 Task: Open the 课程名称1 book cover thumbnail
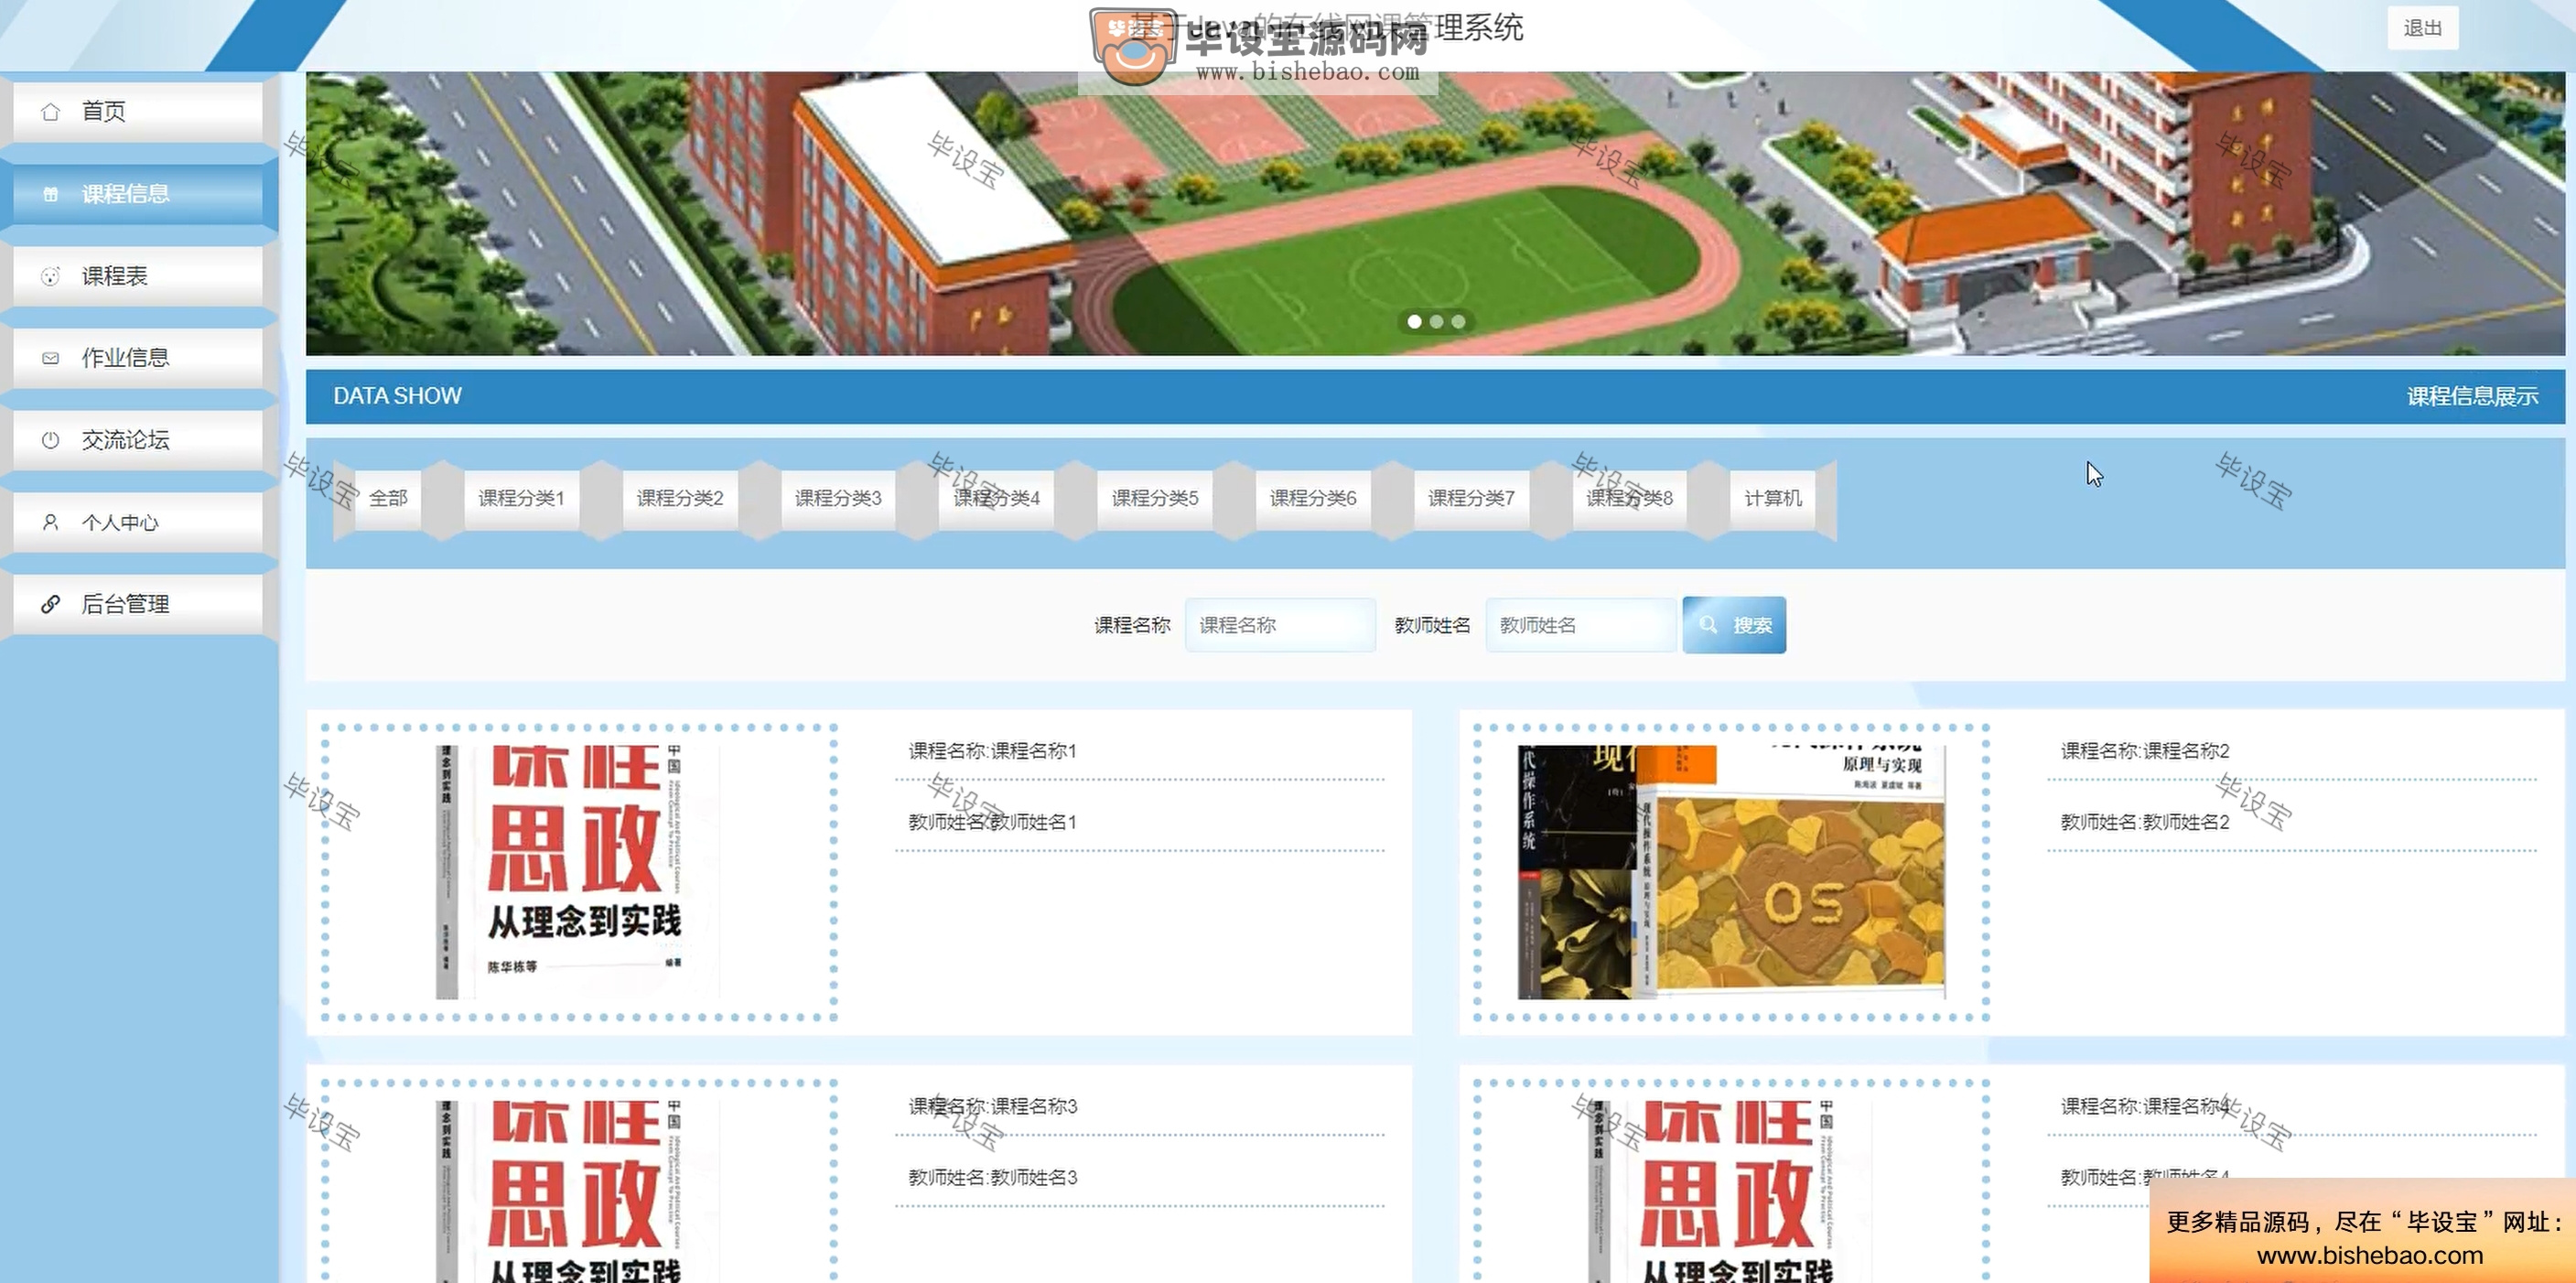click(x=579, y=872)
